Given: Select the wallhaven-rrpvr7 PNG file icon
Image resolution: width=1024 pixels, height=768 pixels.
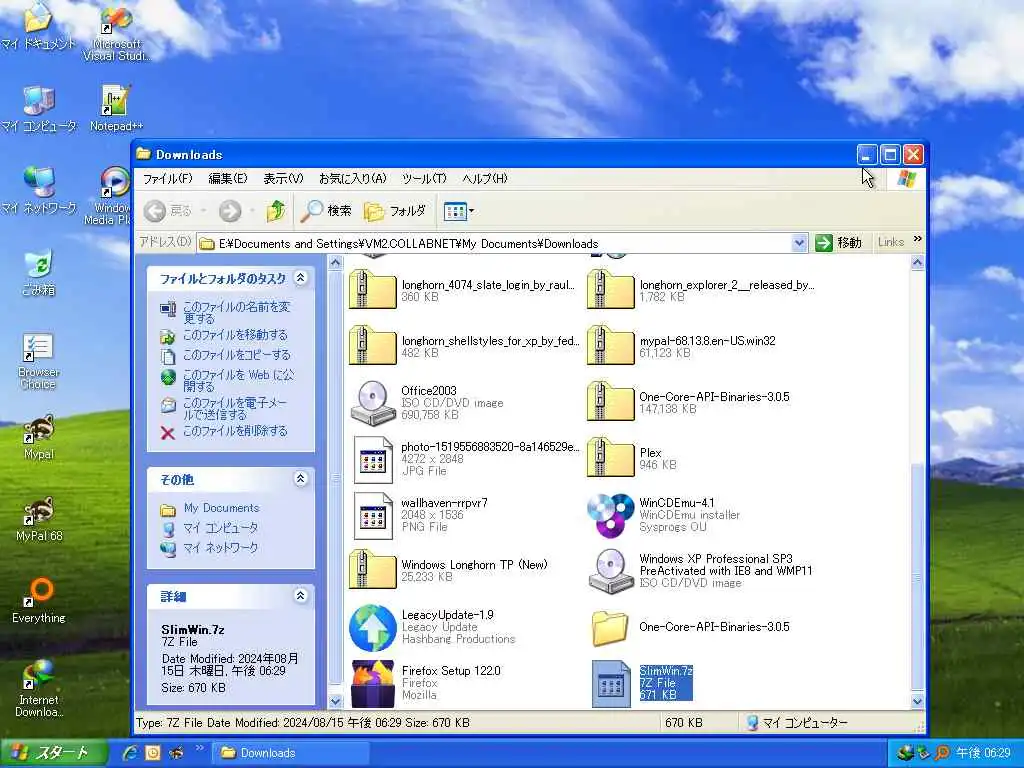Looking at the screenshot, I should (x=372, y=515).
